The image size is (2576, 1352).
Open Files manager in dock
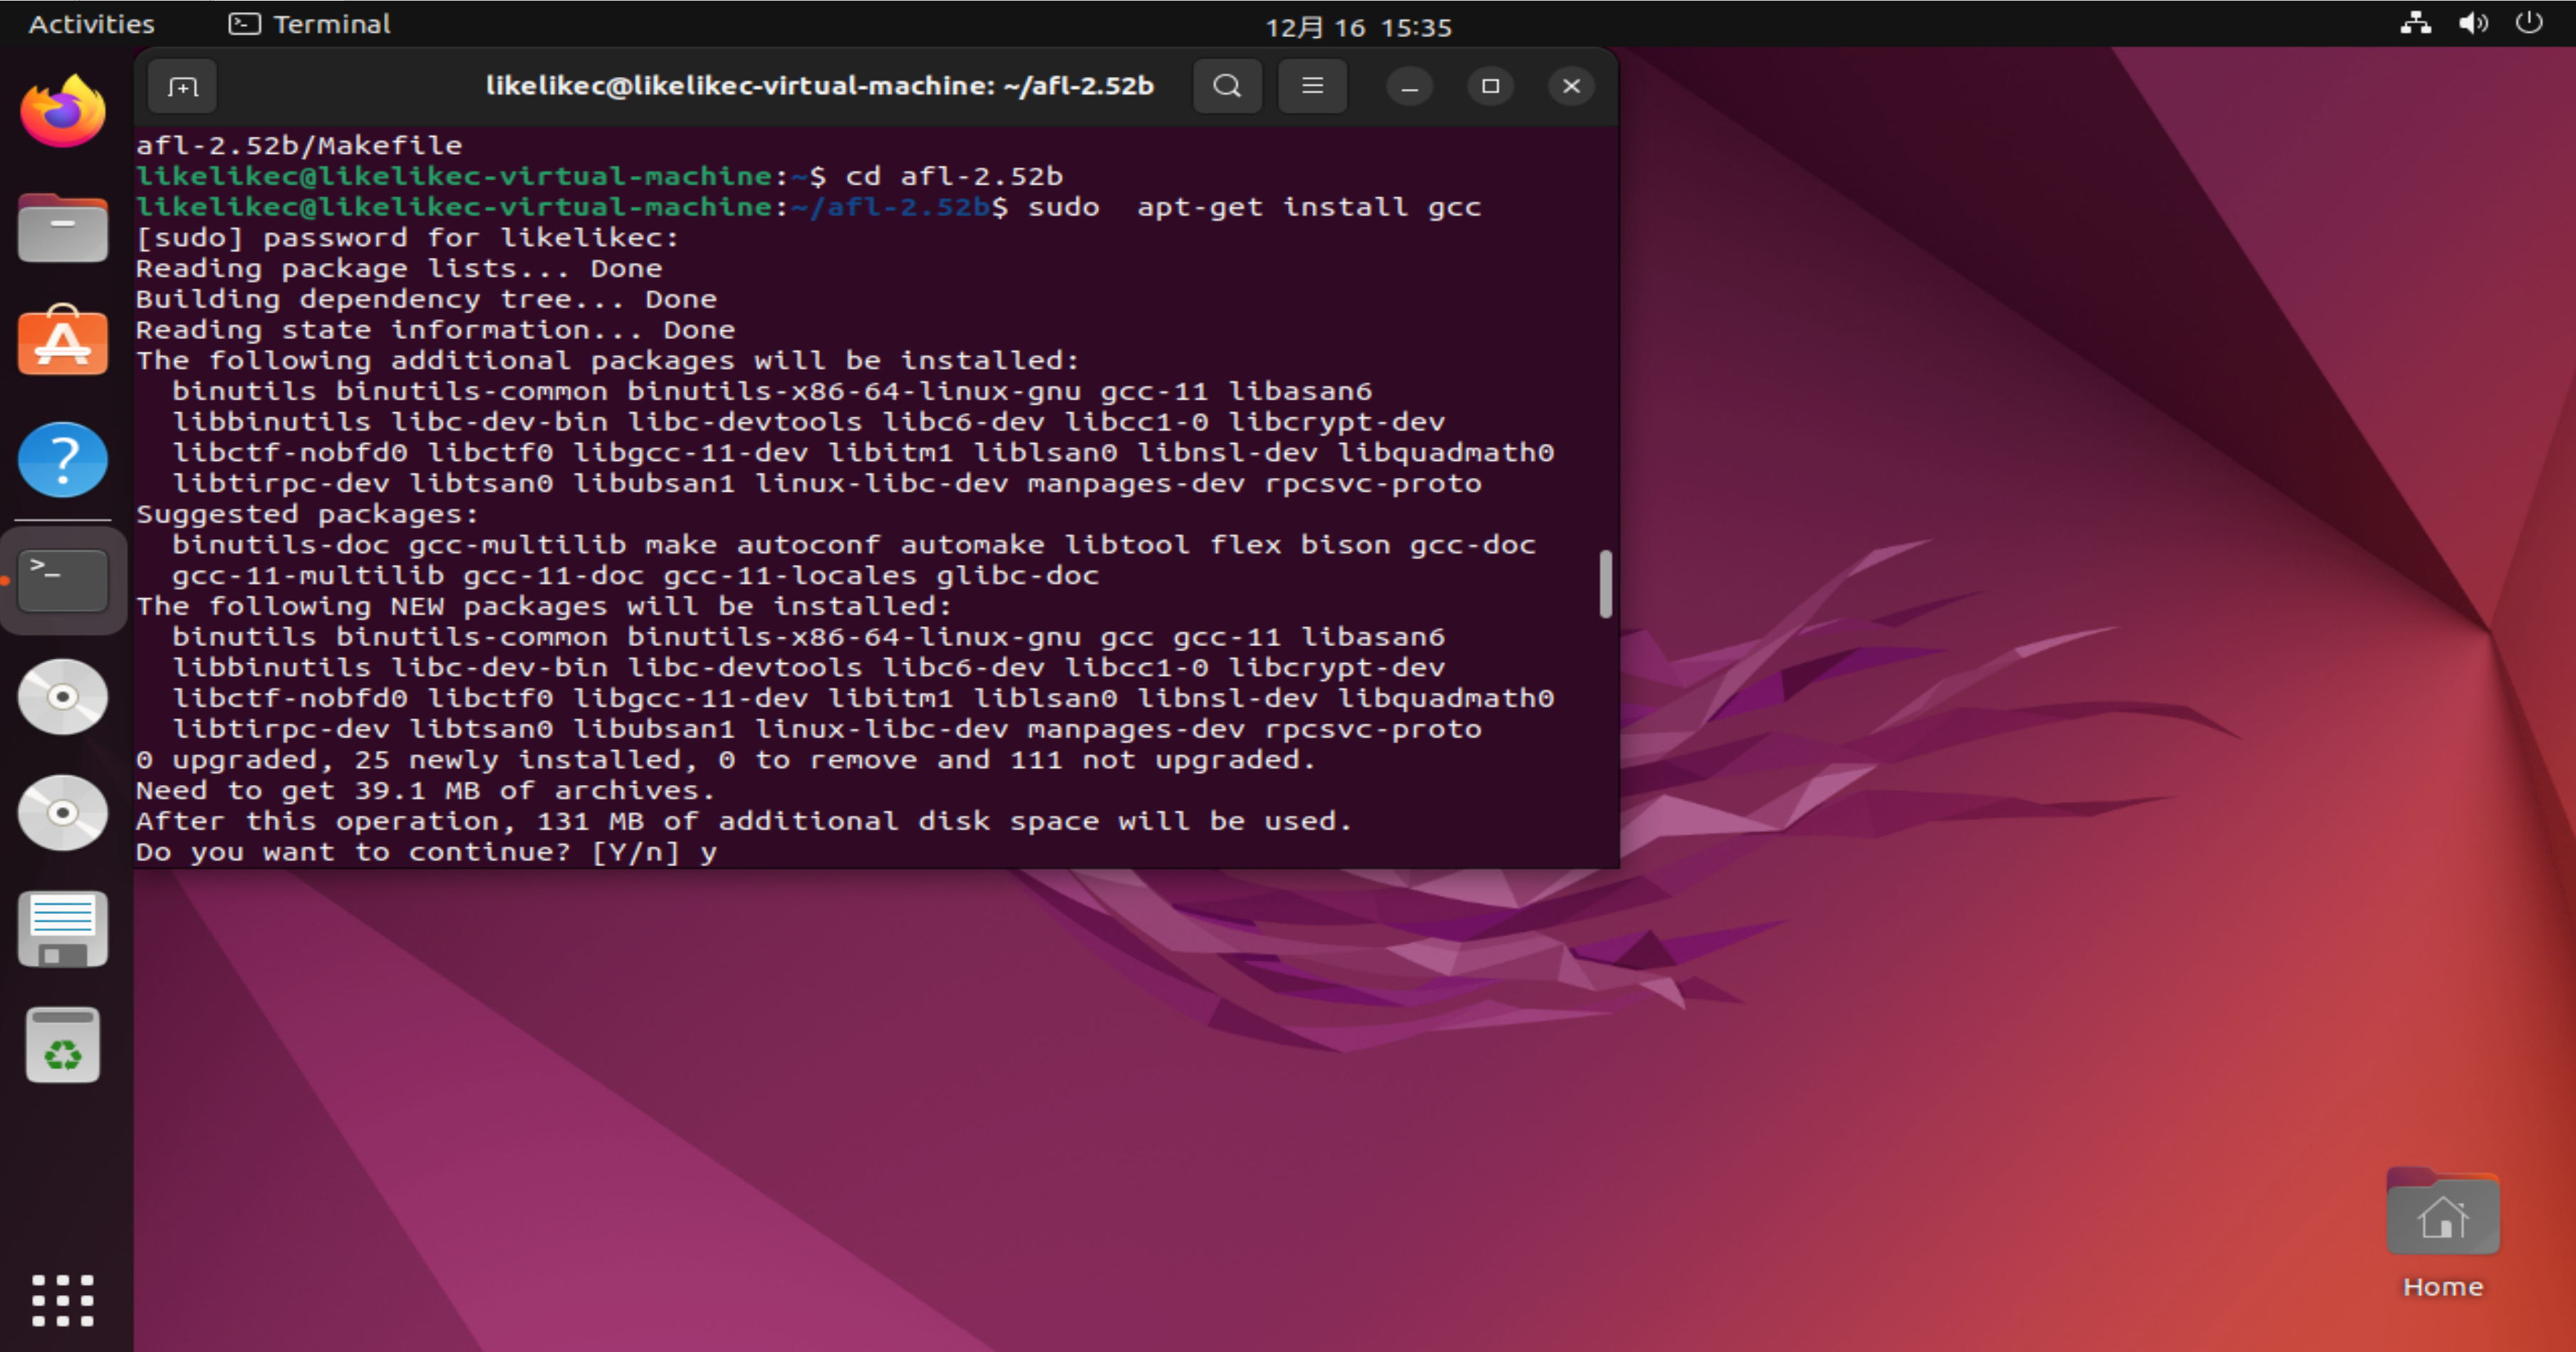click(x=63, y=228)
